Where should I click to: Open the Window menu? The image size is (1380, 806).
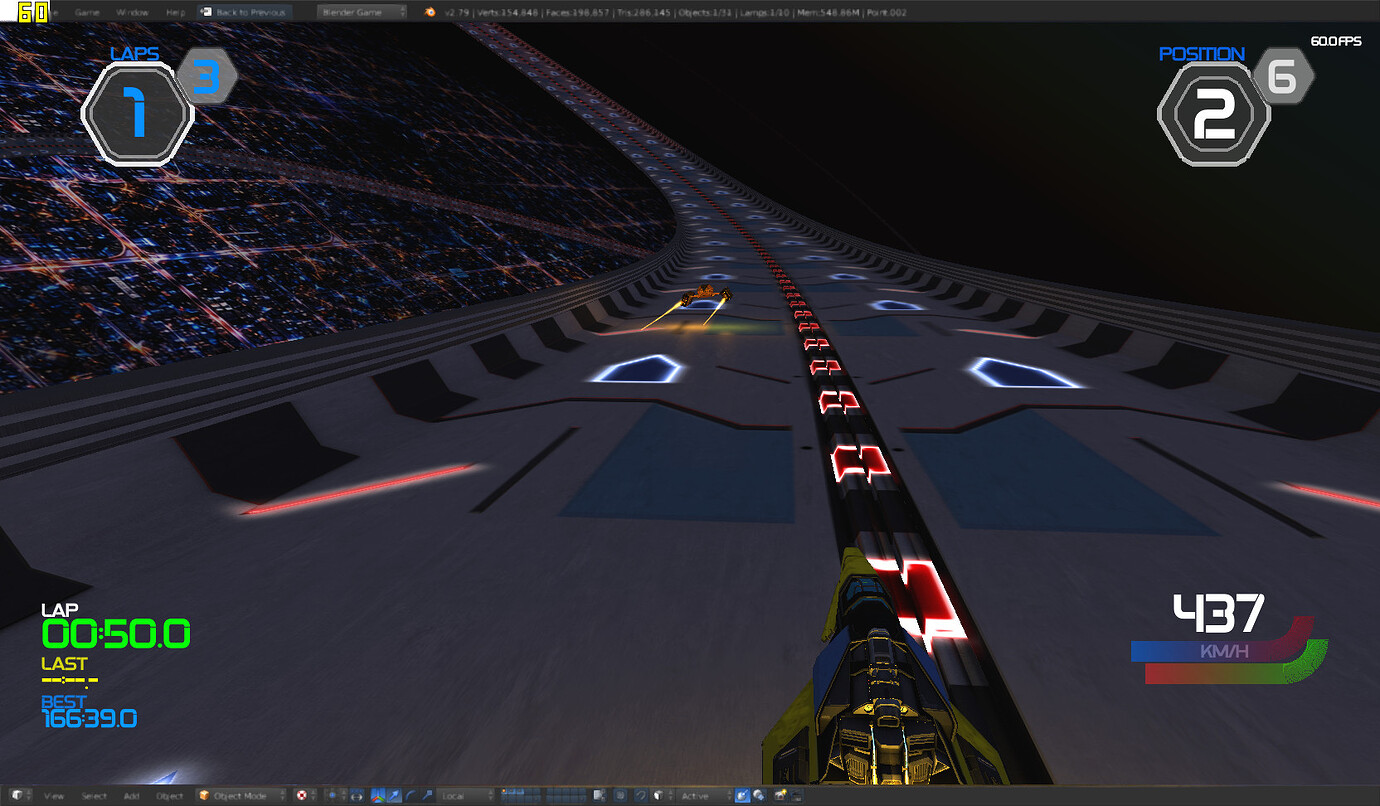(132, 12)
